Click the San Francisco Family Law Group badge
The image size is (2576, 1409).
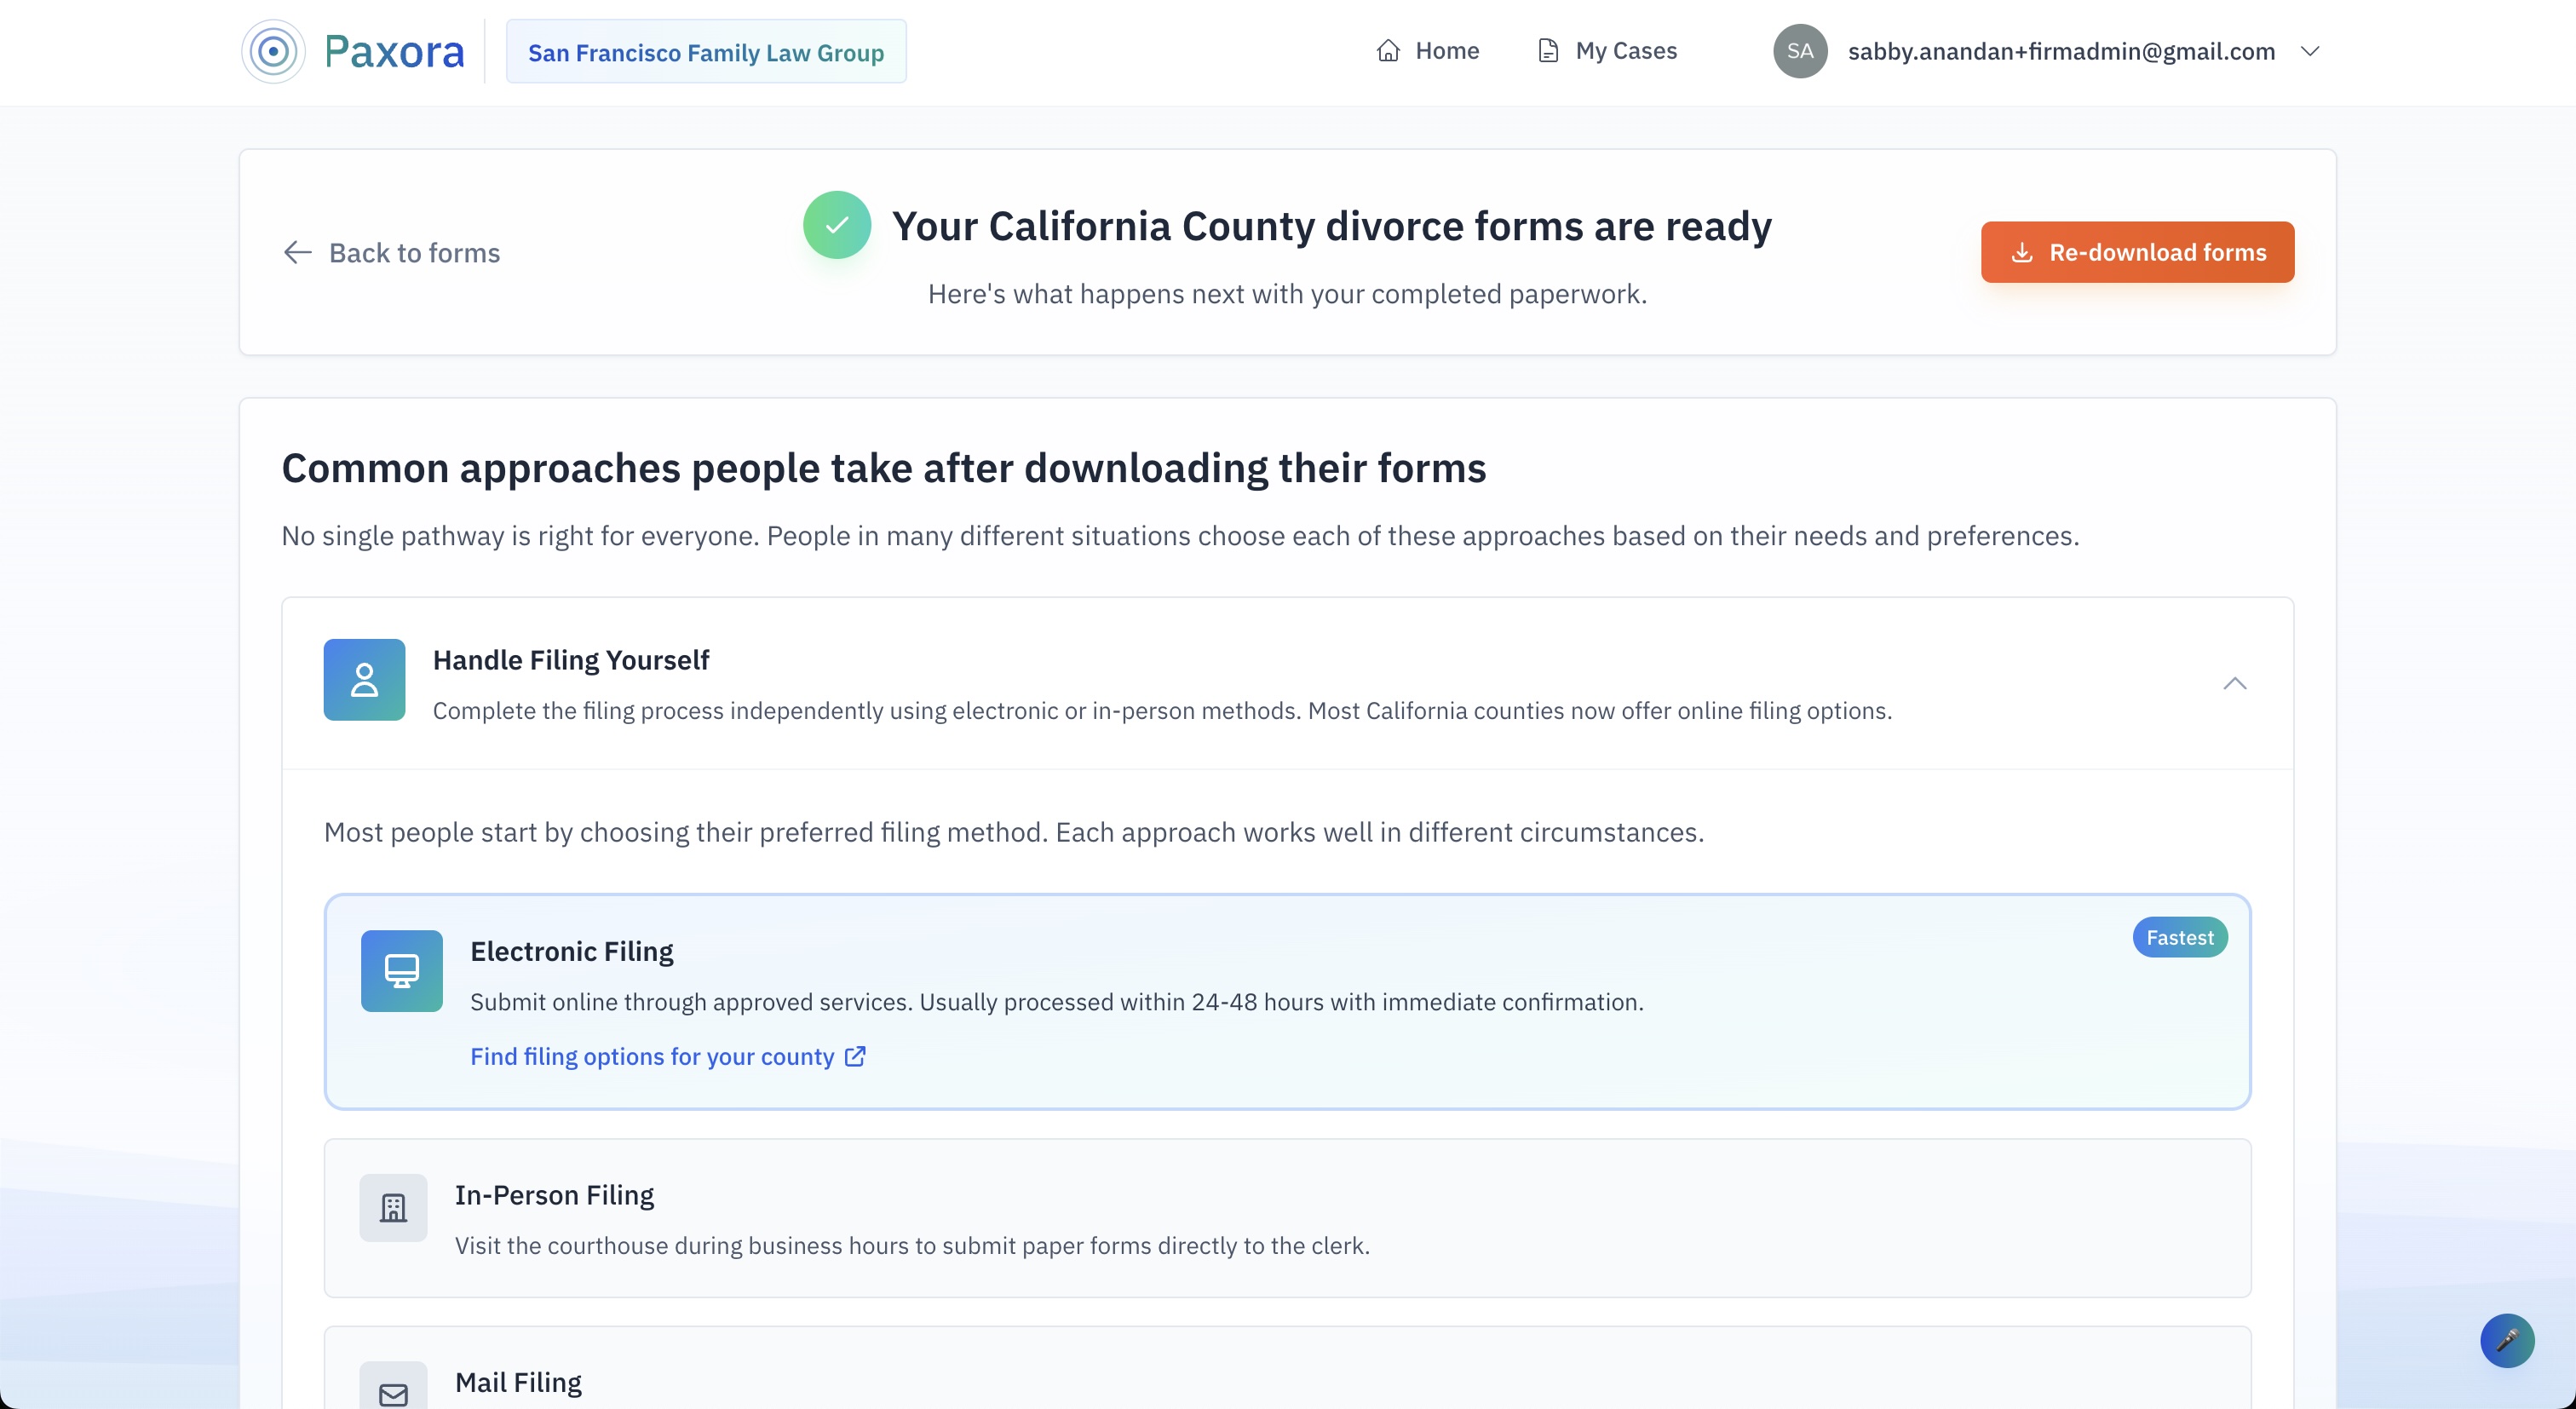coord(705,52)
